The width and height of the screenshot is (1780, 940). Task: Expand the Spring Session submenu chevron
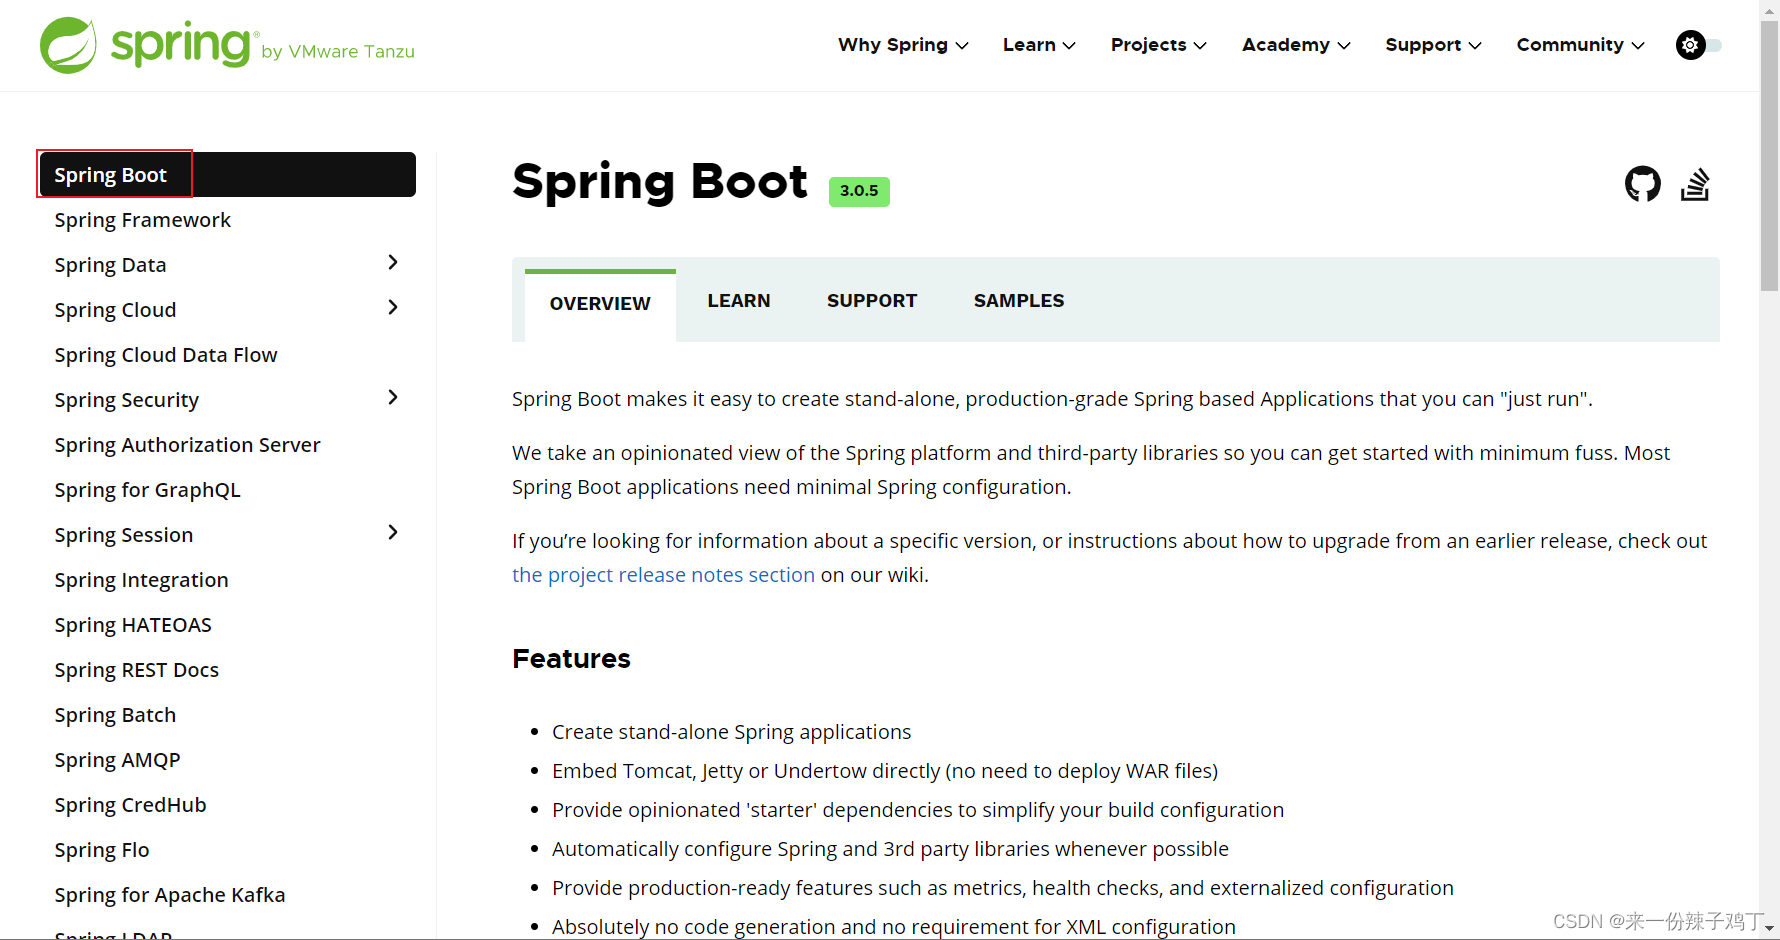pos(393,532)
